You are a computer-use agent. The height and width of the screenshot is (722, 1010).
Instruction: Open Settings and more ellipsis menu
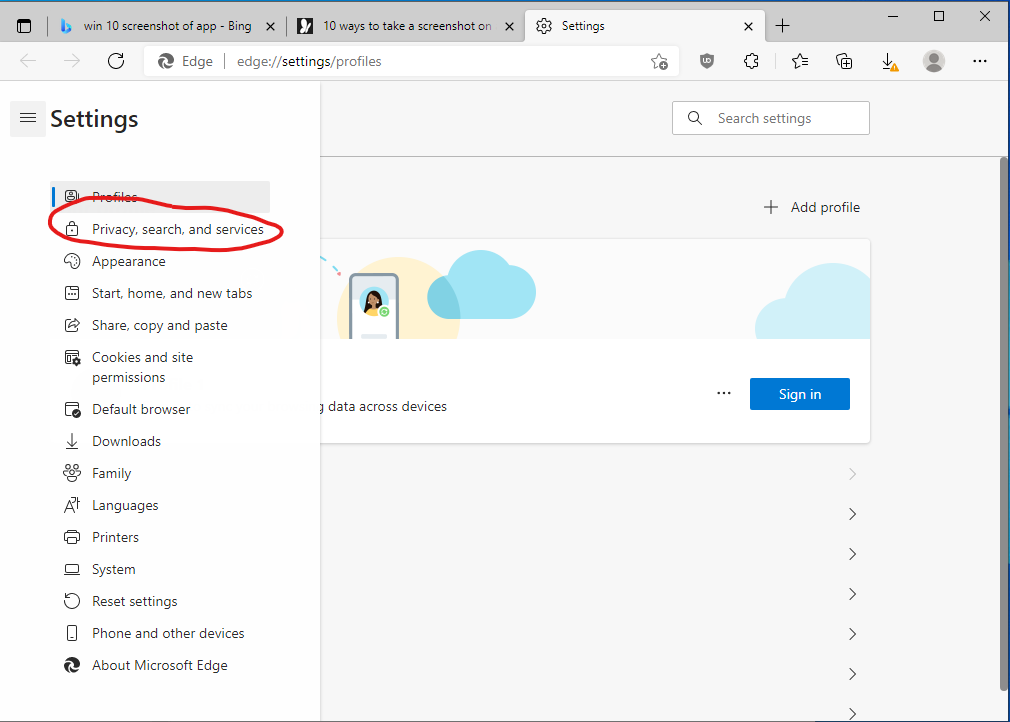980,61
